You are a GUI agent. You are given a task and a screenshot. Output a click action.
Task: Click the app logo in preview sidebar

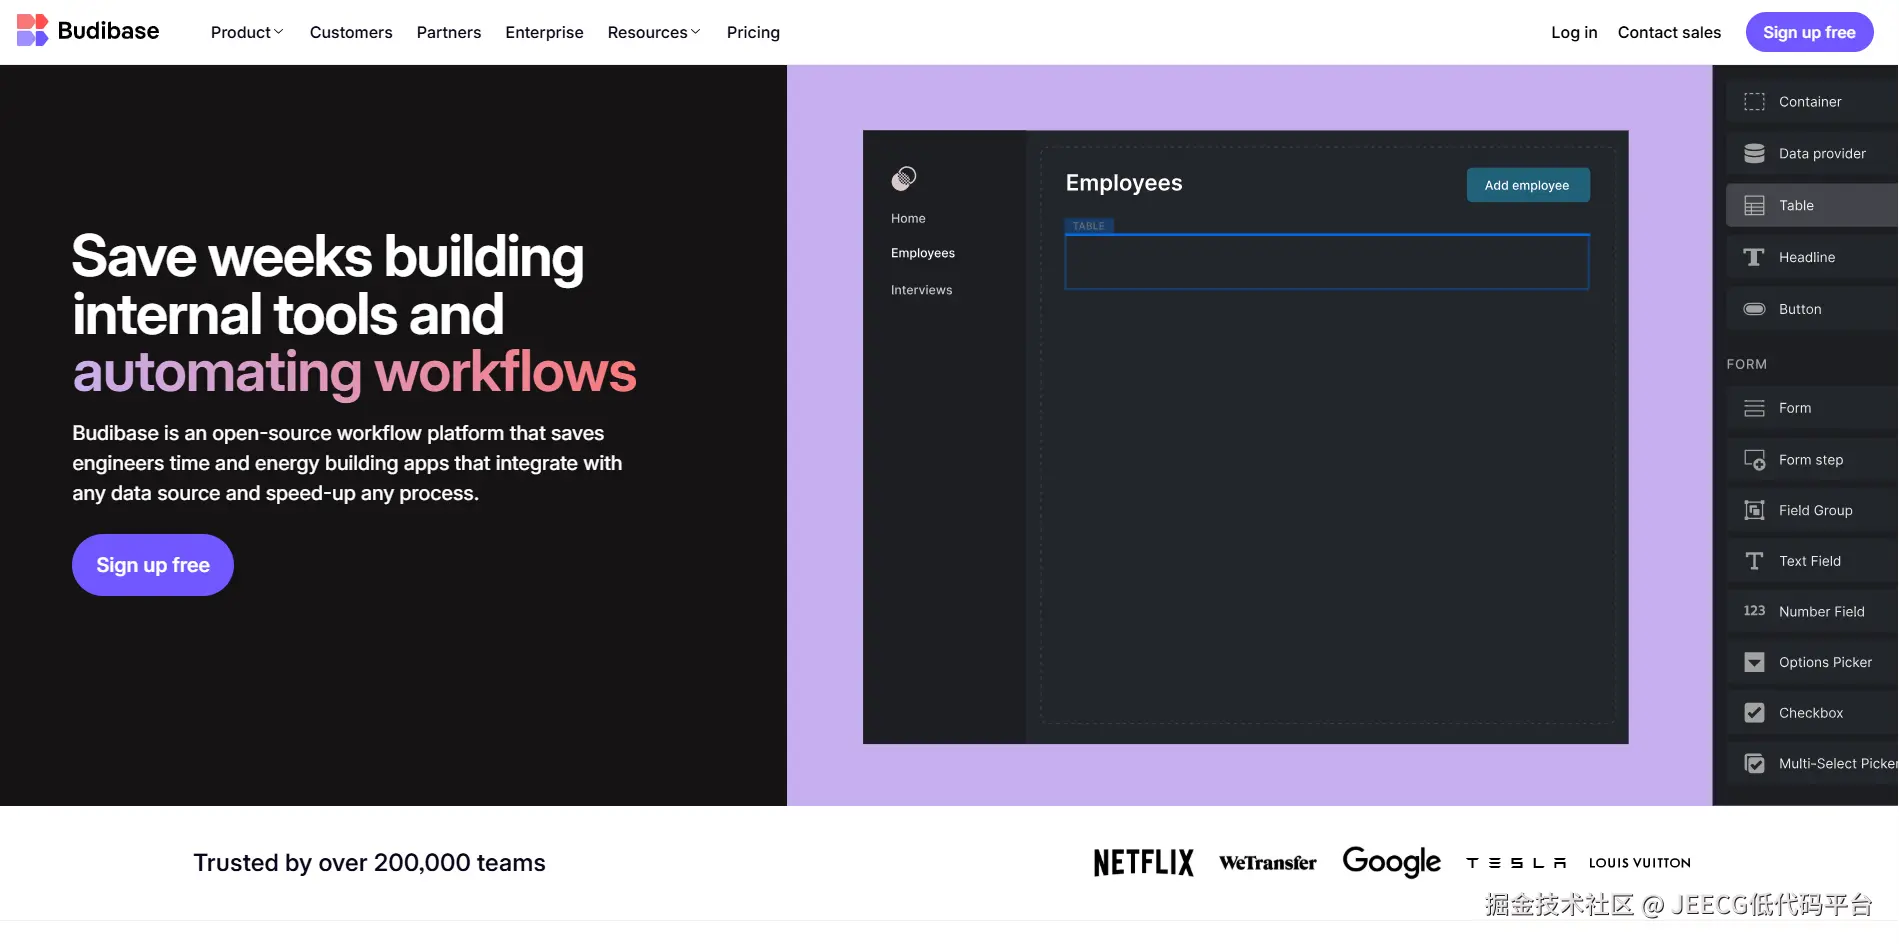pos(904,179)
